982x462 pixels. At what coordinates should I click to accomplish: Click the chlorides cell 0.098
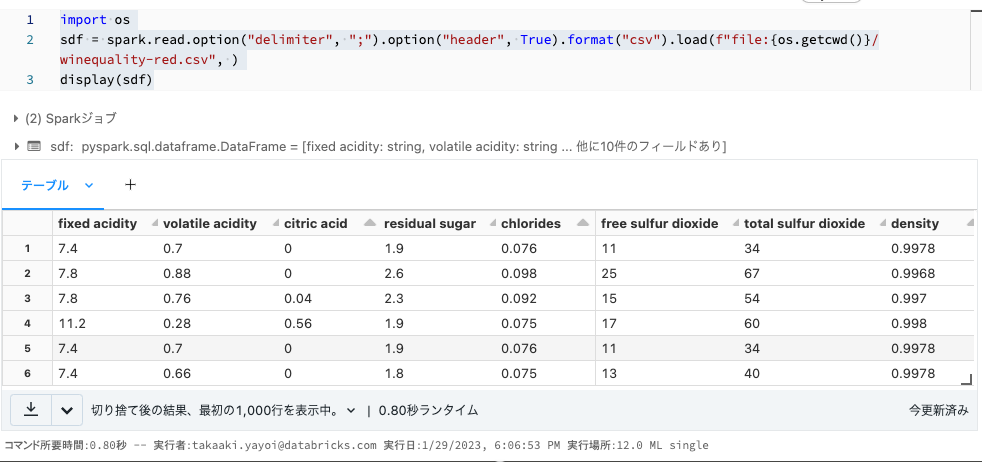pos(519,274)
